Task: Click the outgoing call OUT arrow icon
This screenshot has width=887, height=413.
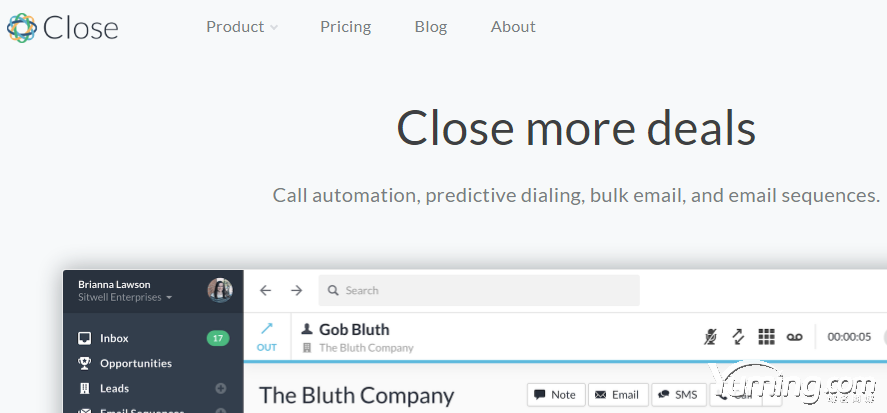Action: pos(267,328)
